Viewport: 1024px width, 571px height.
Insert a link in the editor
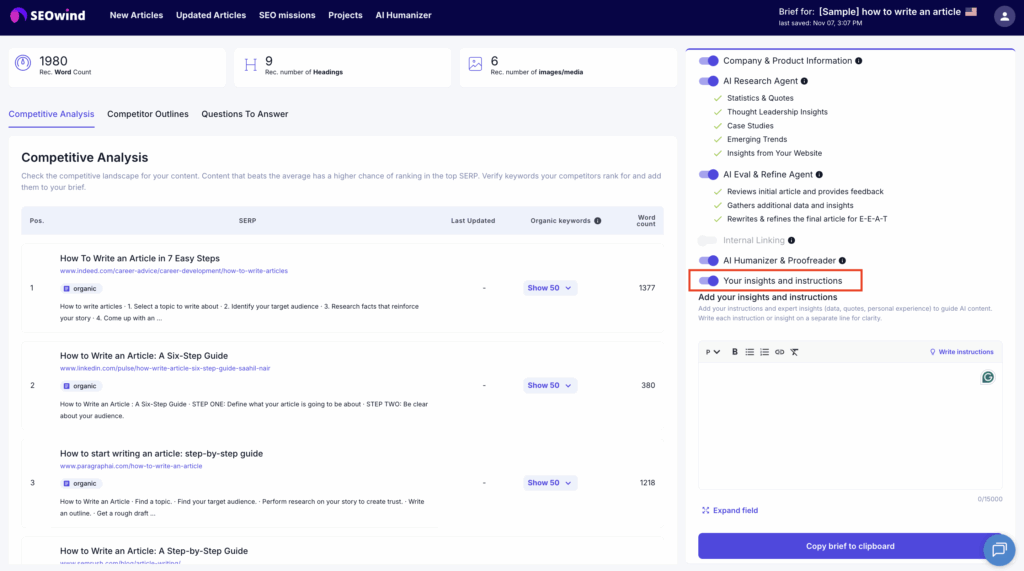point(779,351)
